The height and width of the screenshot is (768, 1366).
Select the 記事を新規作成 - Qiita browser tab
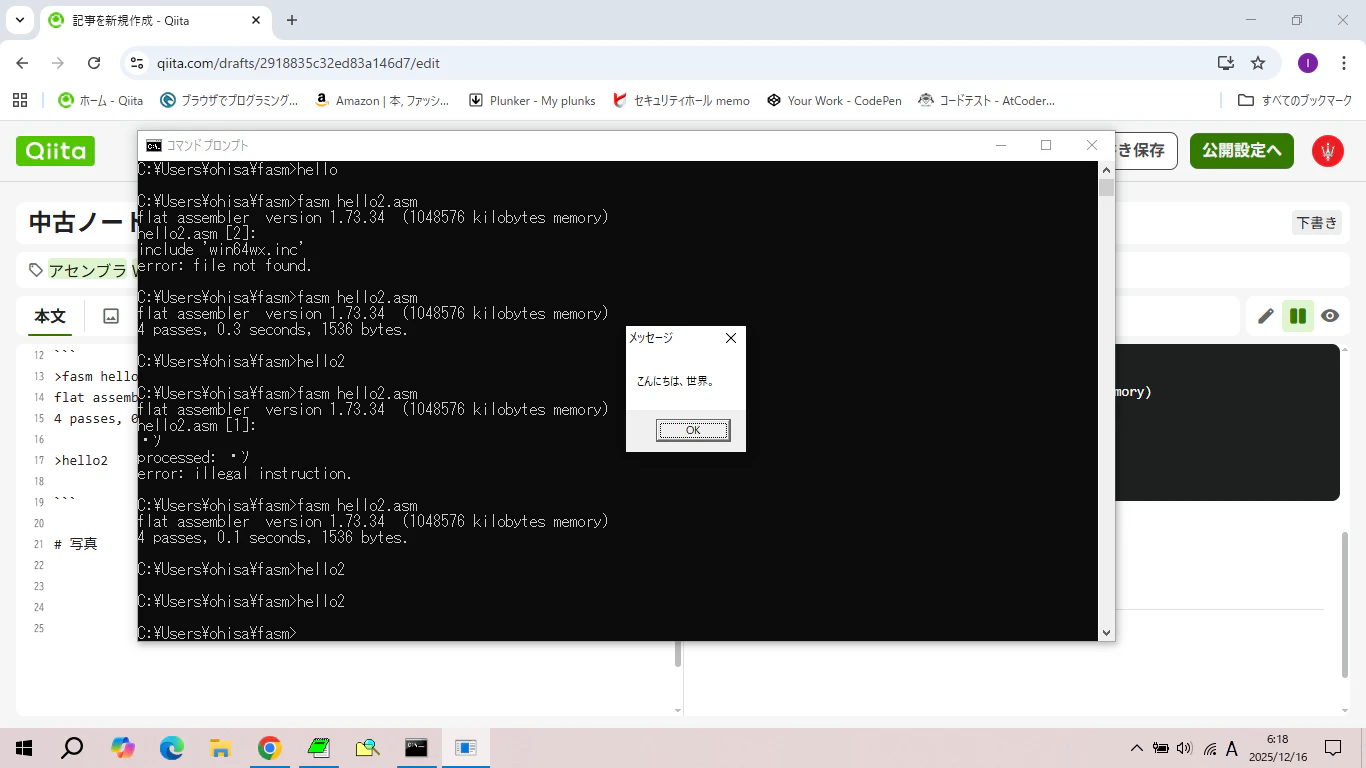tap(154, 20)
